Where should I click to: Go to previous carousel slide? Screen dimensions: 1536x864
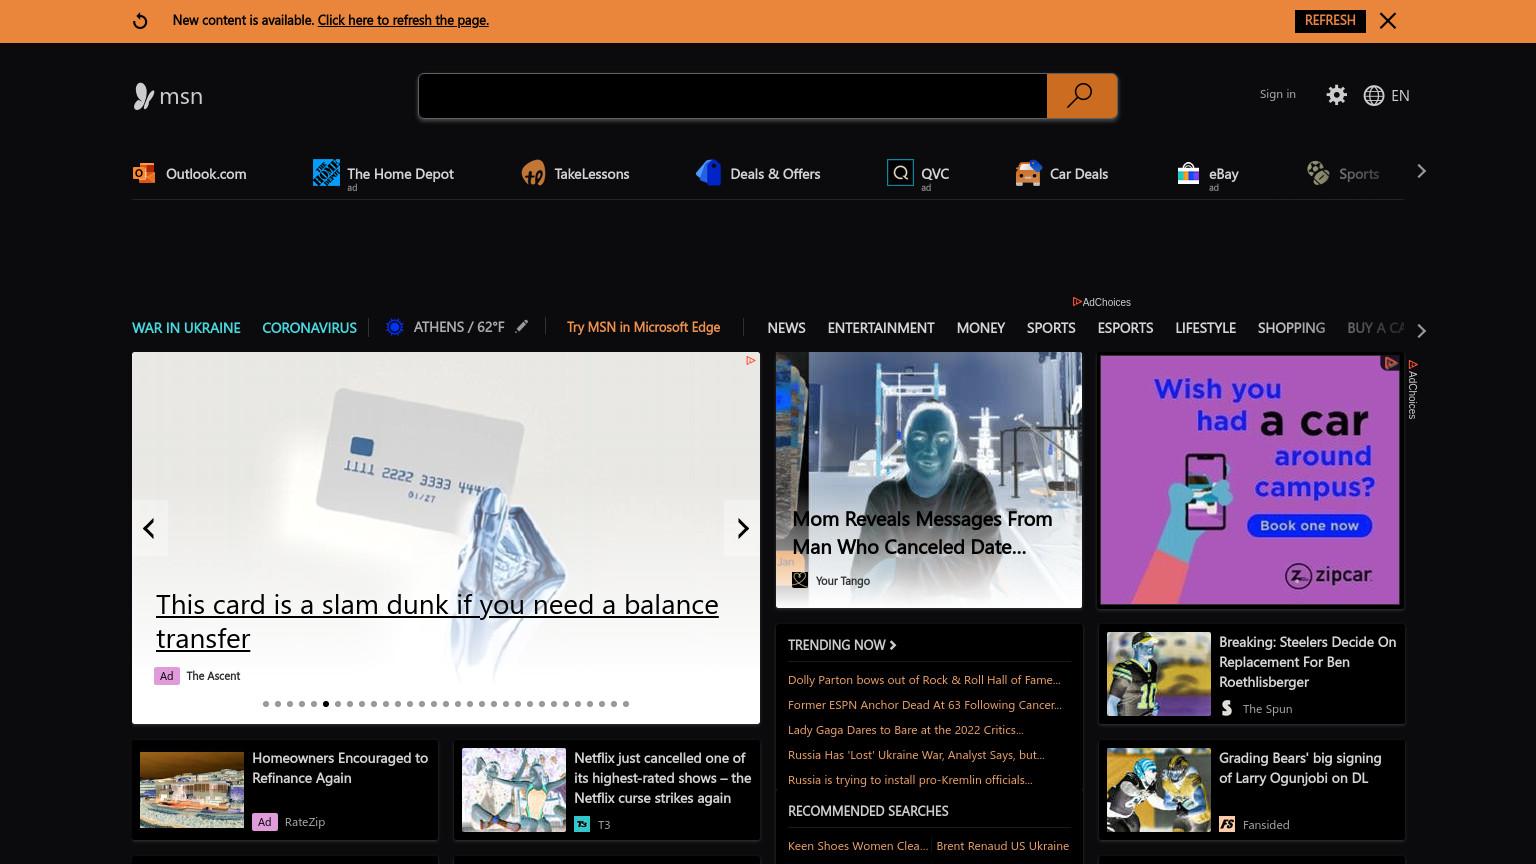coord(149,528)
